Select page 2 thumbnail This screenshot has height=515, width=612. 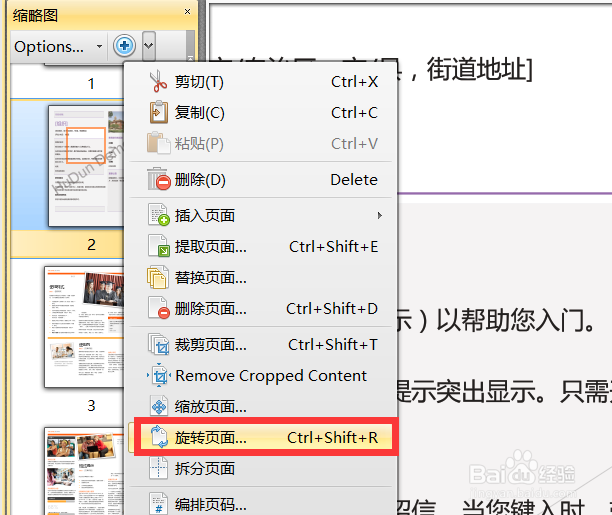[x=86, y=166]
